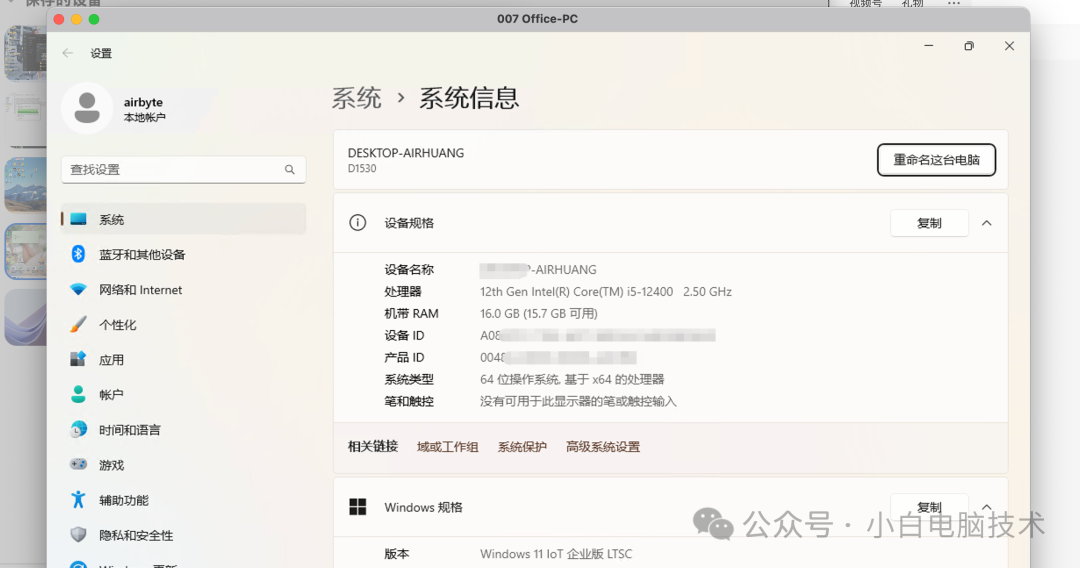Viewport: 1080px width, 568px height.
Task: Click the 帐户 person icon
Action: tap(79, 395)
